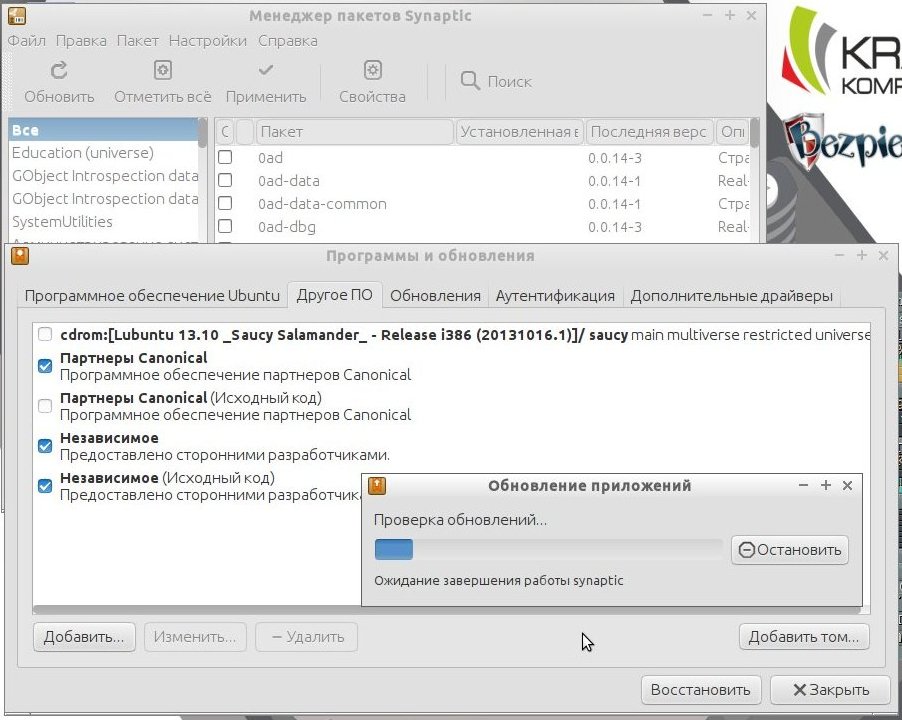
Task: Sort by the Пакет column header
Action: [x=354, y=132]
